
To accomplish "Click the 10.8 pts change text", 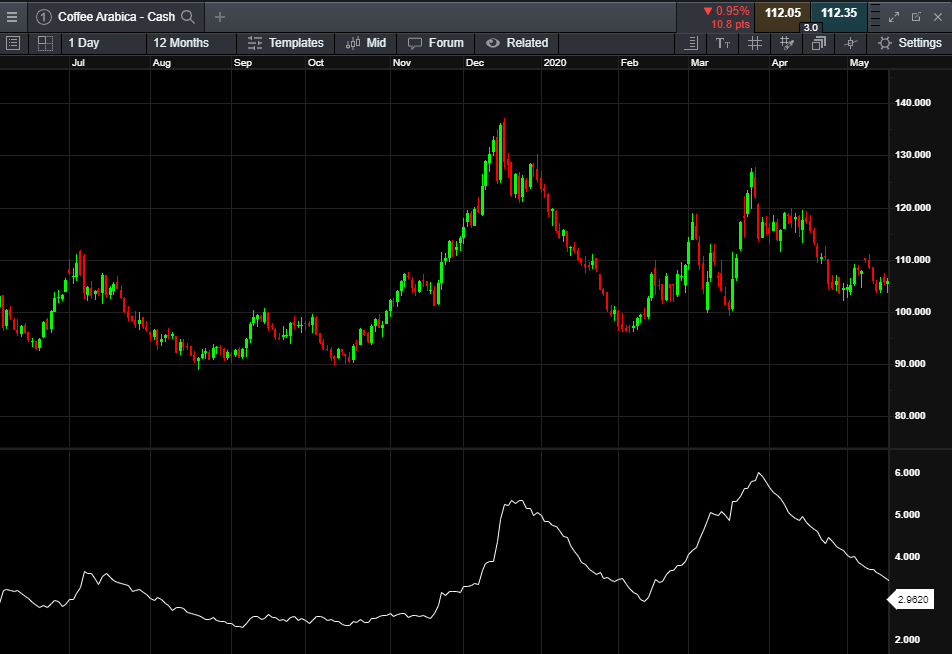I will pos(730,24).
